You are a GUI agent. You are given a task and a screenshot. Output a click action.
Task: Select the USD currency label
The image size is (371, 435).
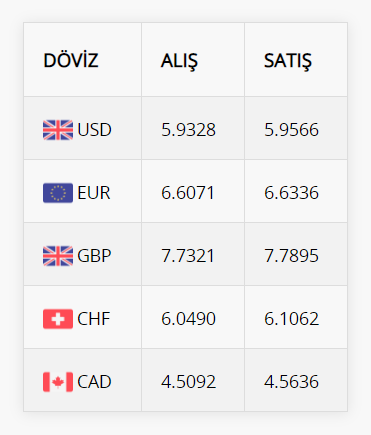(x=94, y=130)
